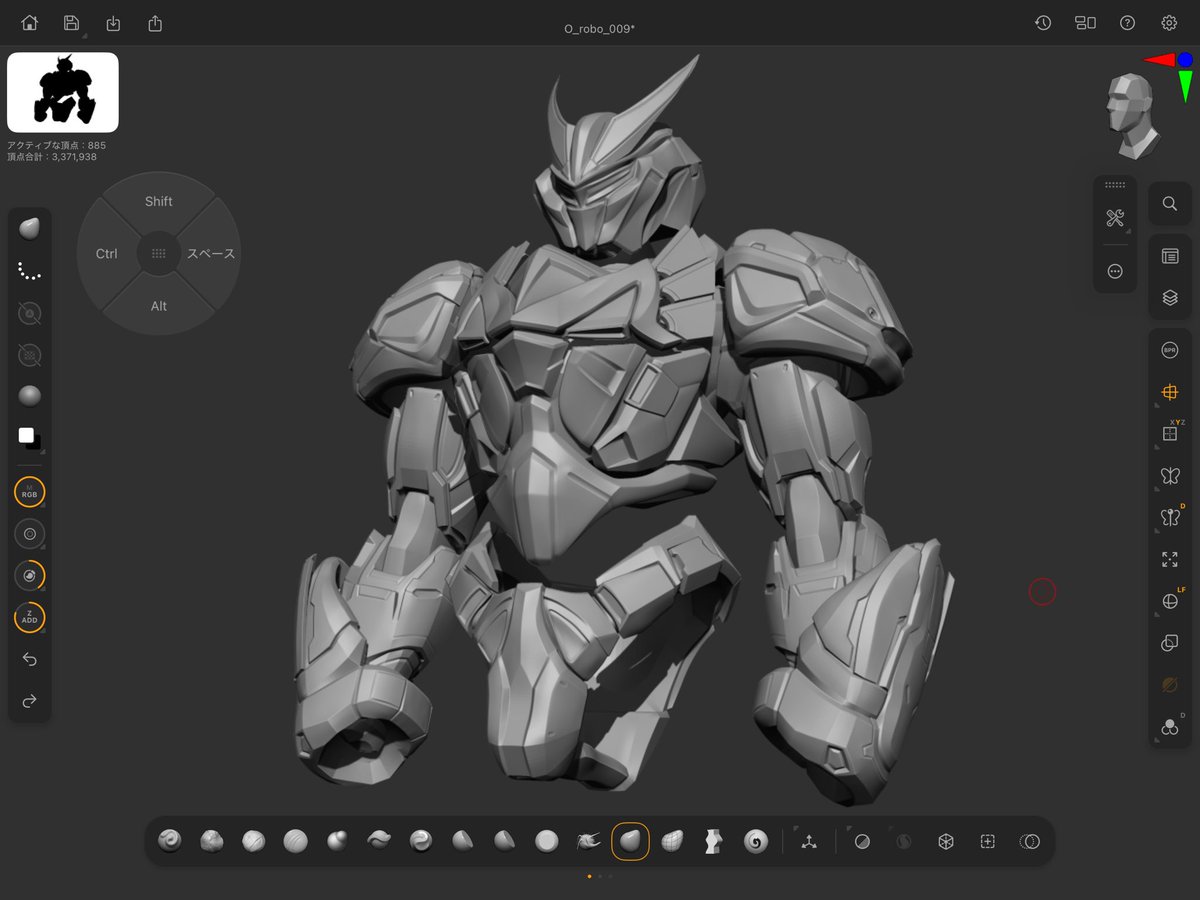Toggle the LF local frame sphere icon
The height and width of the screenshot is (900, 1200).
pyautogui.click(x=1170, y=601)
